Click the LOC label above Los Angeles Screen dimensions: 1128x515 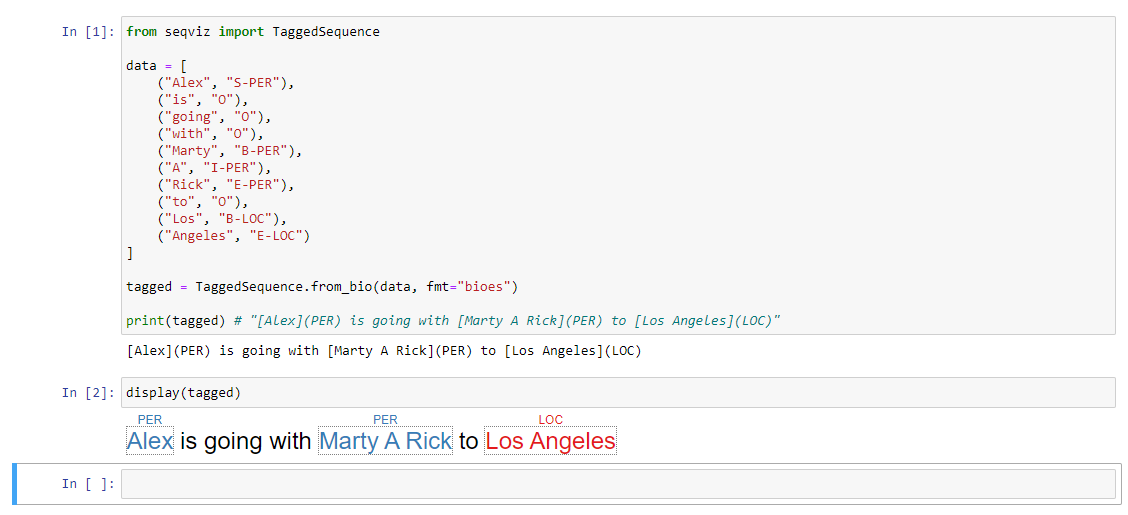[550, 420]
